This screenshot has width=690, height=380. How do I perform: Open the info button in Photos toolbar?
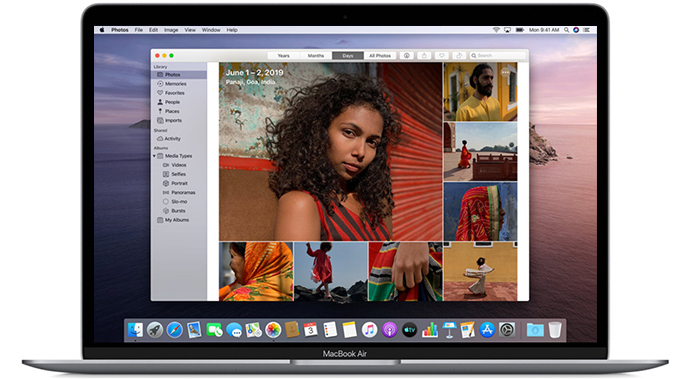pos(407,56)
